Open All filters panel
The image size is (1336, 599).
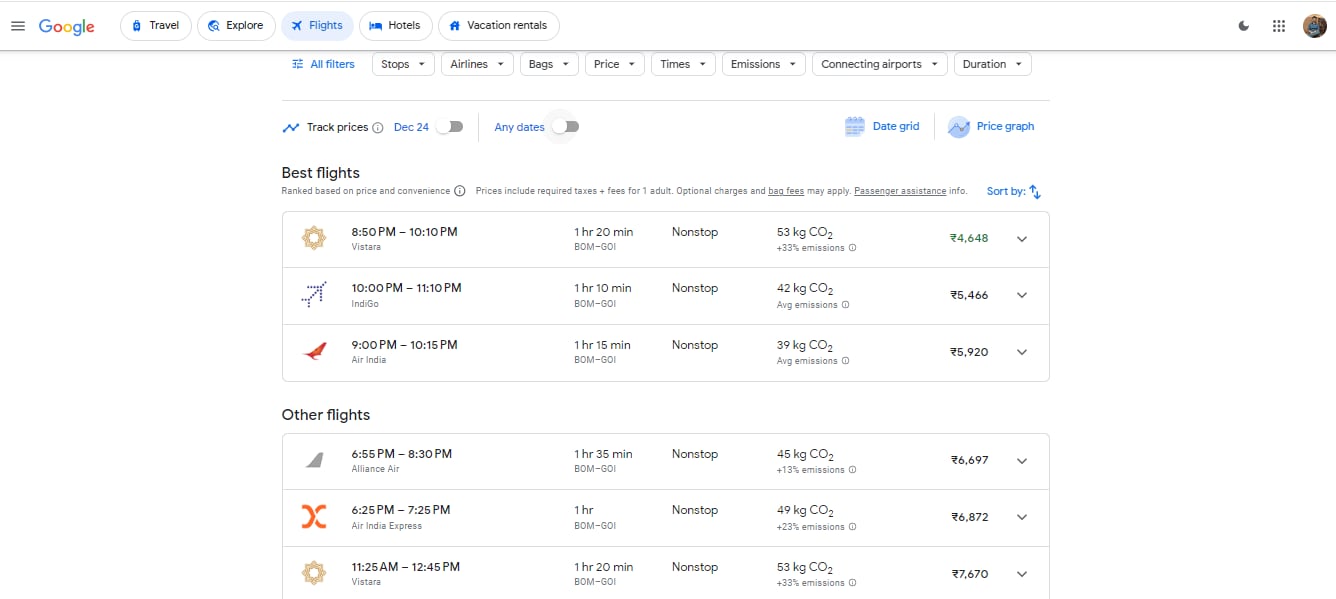tap(323, 64)
